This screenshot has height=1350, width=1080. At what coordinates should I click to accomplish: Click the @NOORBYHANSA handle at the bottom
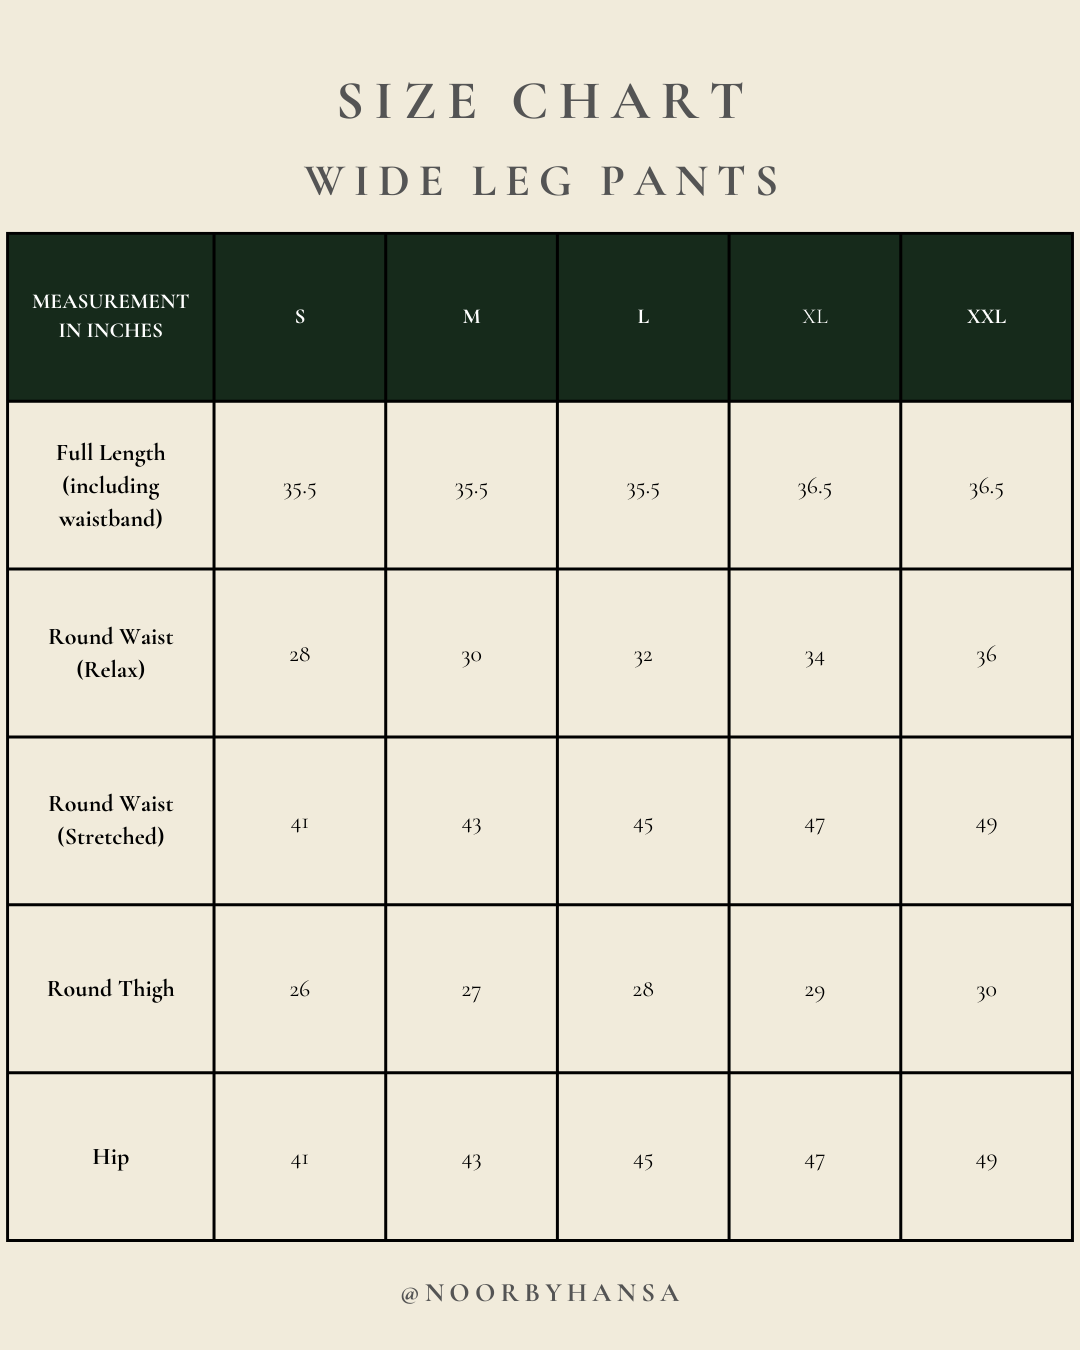point(540,1293)
